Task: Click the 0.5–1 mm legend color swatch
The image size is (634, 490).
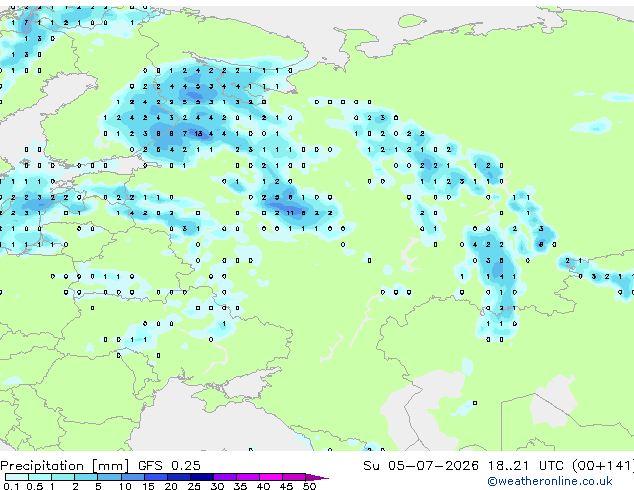Action: click(40, 477)
